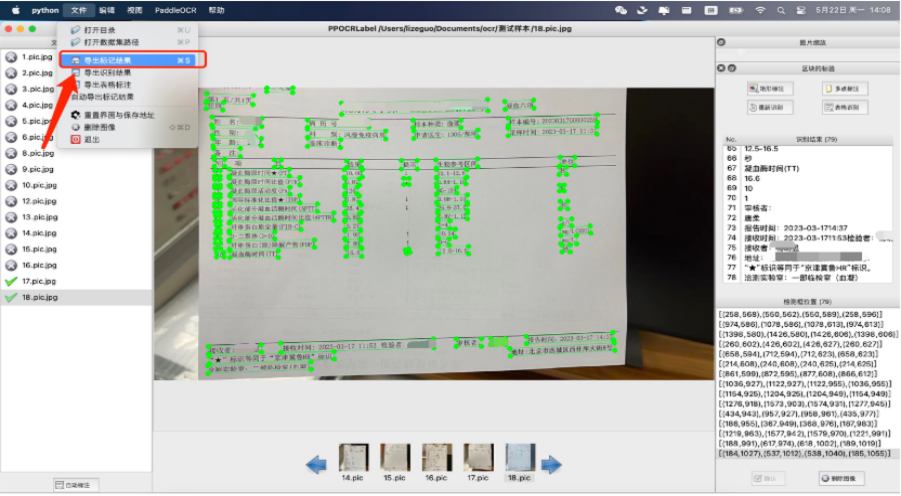The height and width of the screenshot is (496, 901).
Task: Click the delete image button at bottom right
Action: tap(841, 478)
